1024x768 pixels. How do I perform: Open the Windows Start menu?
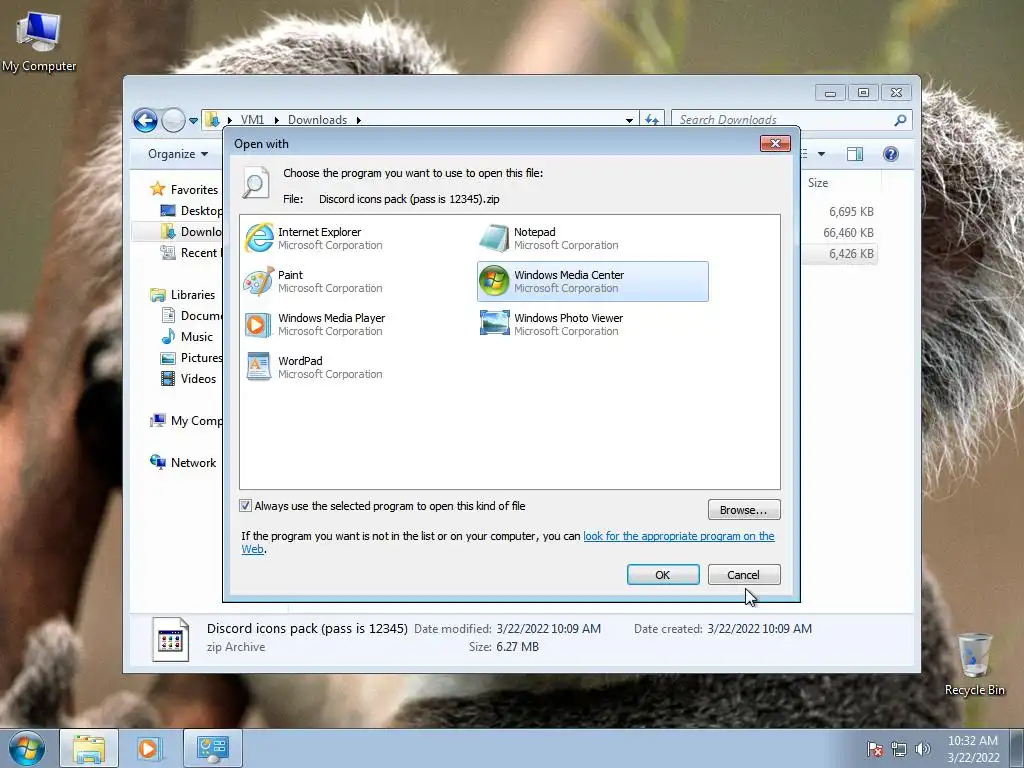tap(26, 748)
